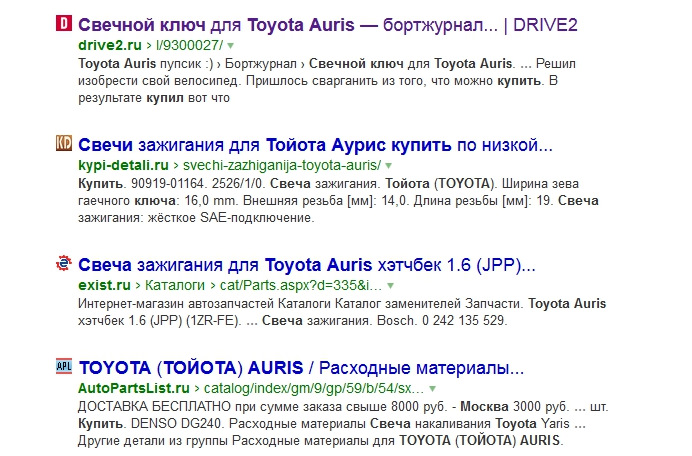Expand the dropdown arrow after l/9300027/
Viewport: 692px width, 456px height.
230,45
